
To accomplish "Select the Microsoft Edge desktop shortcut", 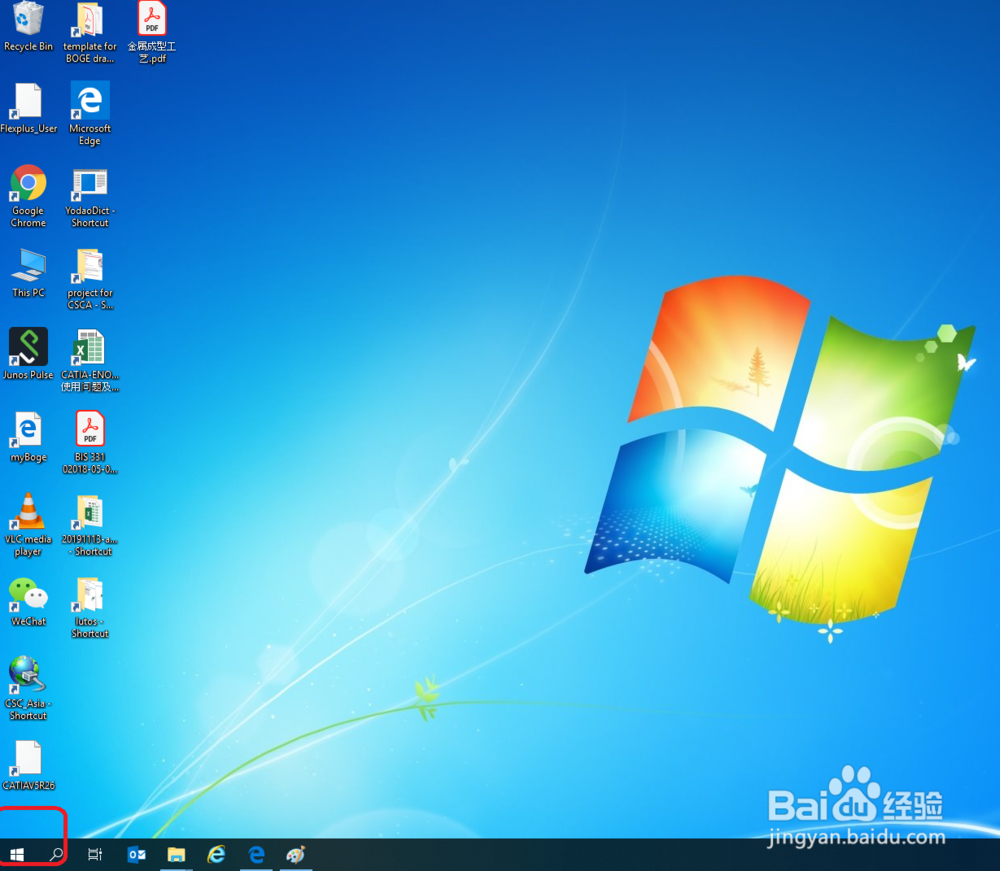I will click(x=89, y=100).
